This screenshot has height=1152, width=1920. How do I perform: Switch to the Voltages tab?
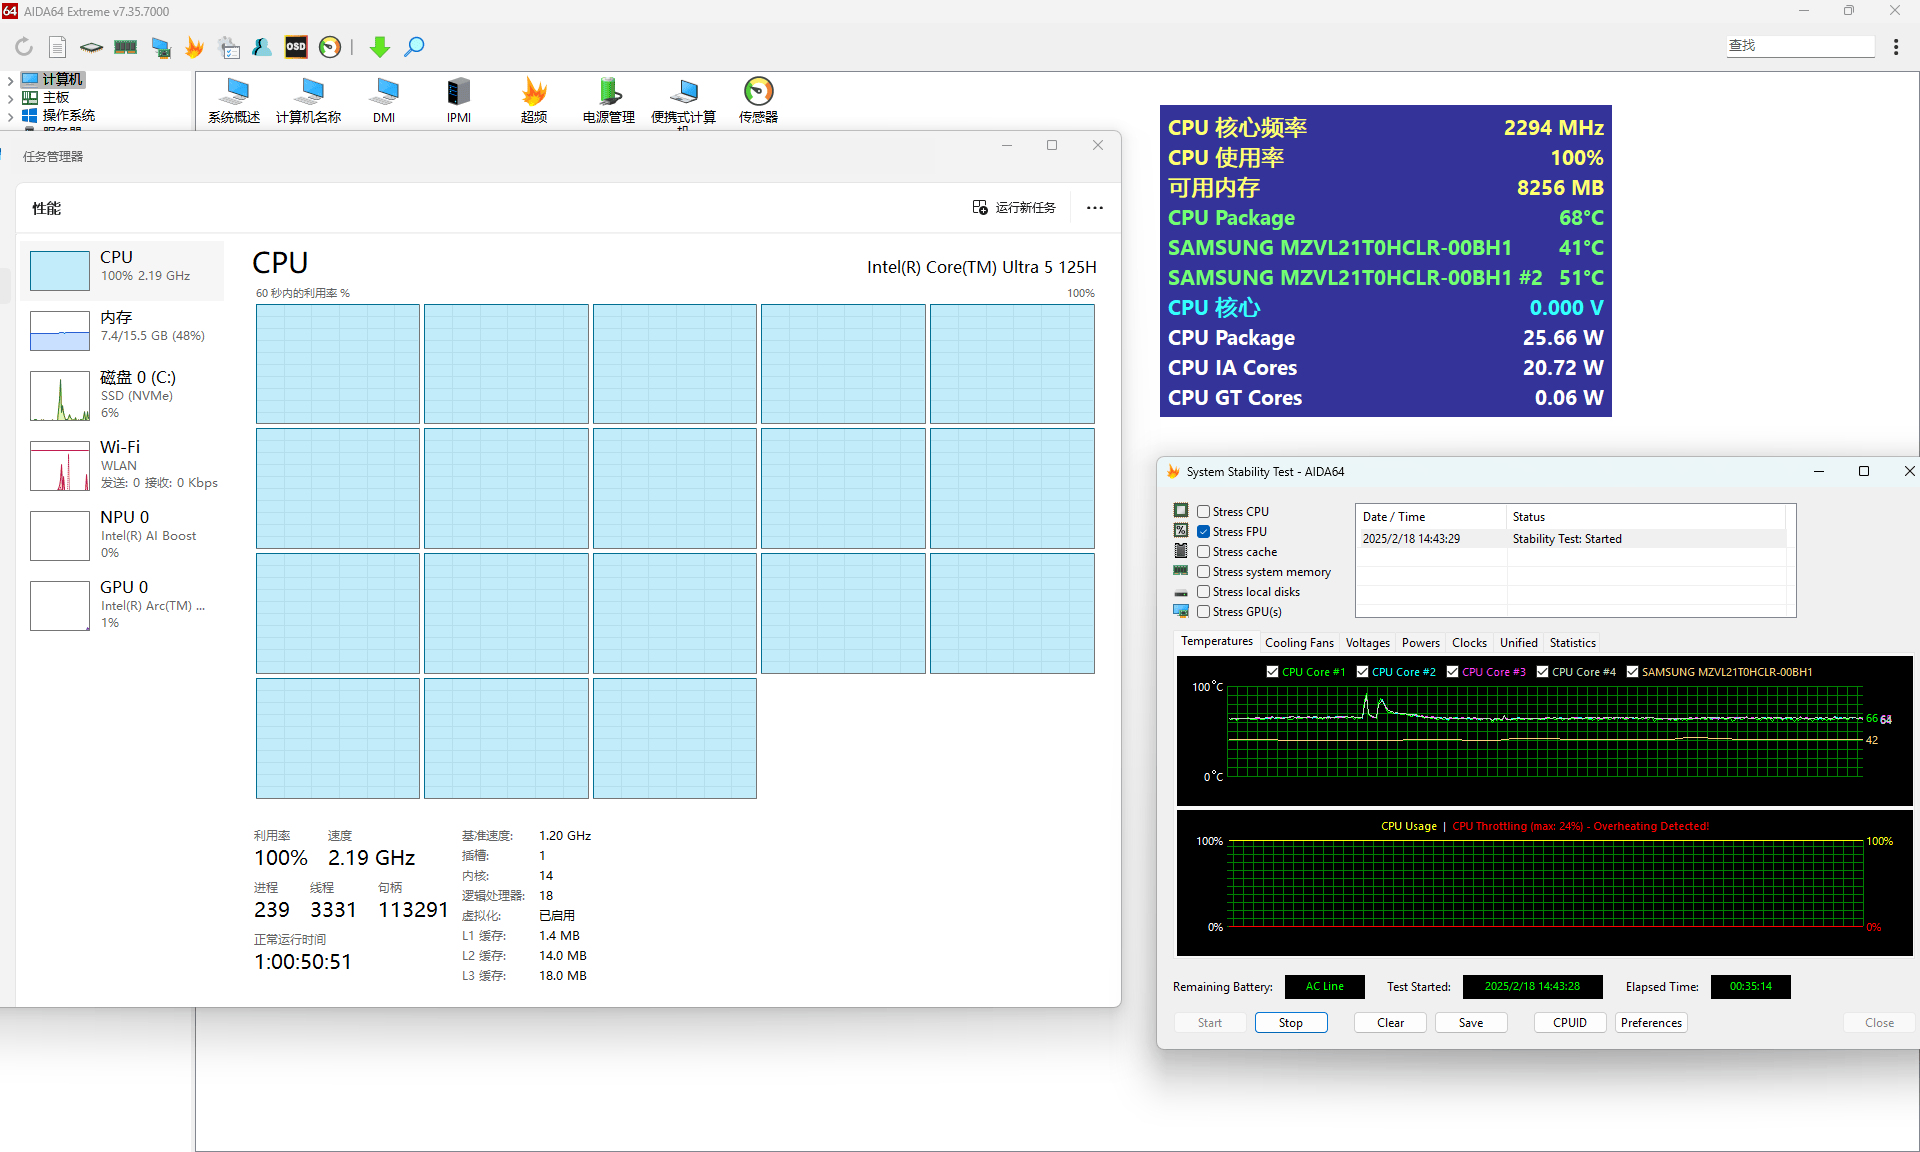point(1367,643)
